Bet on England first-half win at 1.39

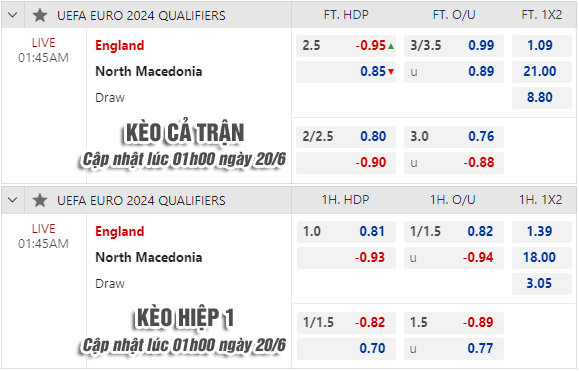pos(541,232)
